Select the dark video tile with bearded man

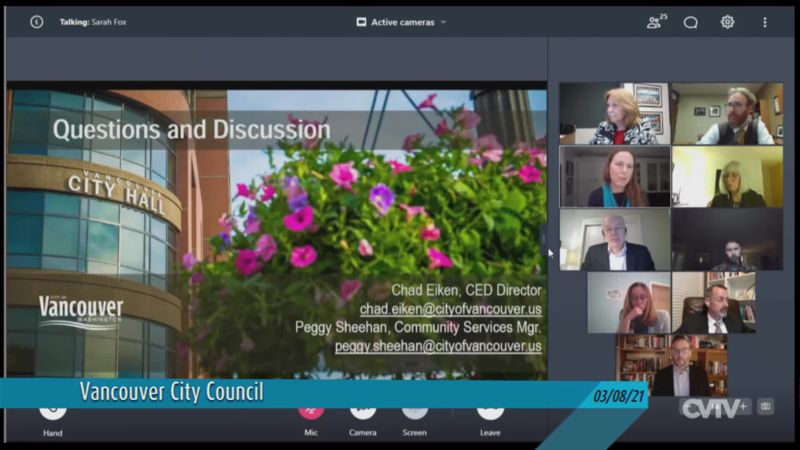point(728,239)
